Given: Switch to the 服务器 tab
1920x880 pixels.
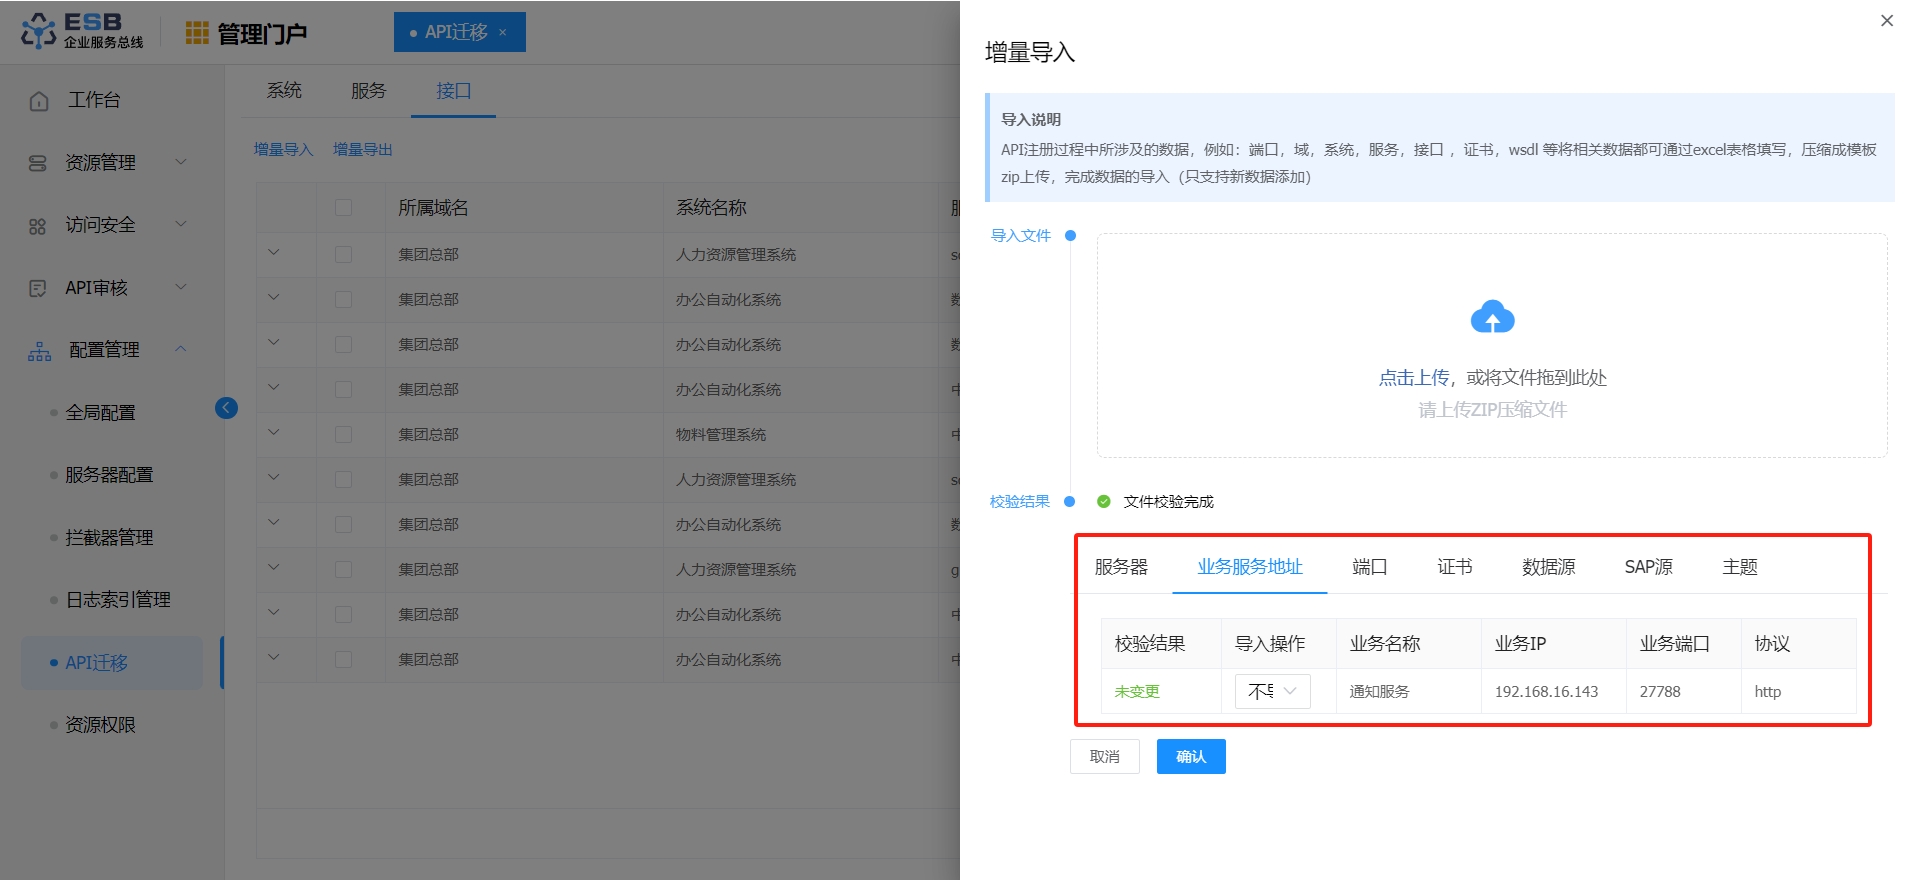Looking at the screenshot, I should pos(1121,567).
